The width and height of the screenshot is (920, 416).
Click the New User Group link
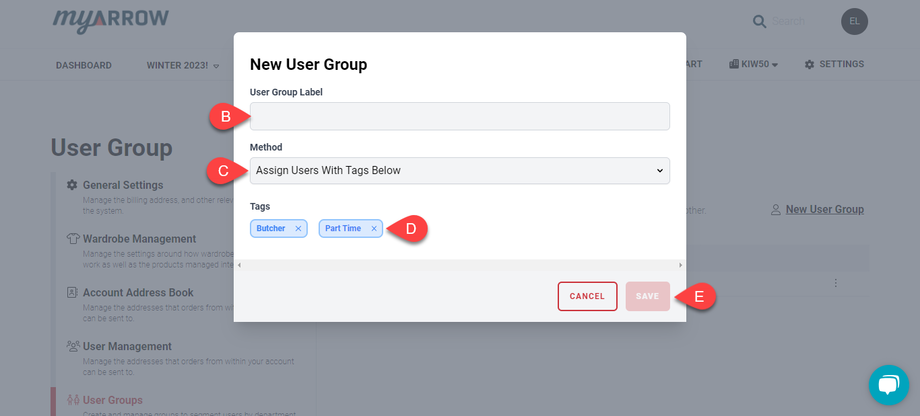[824, 209]
